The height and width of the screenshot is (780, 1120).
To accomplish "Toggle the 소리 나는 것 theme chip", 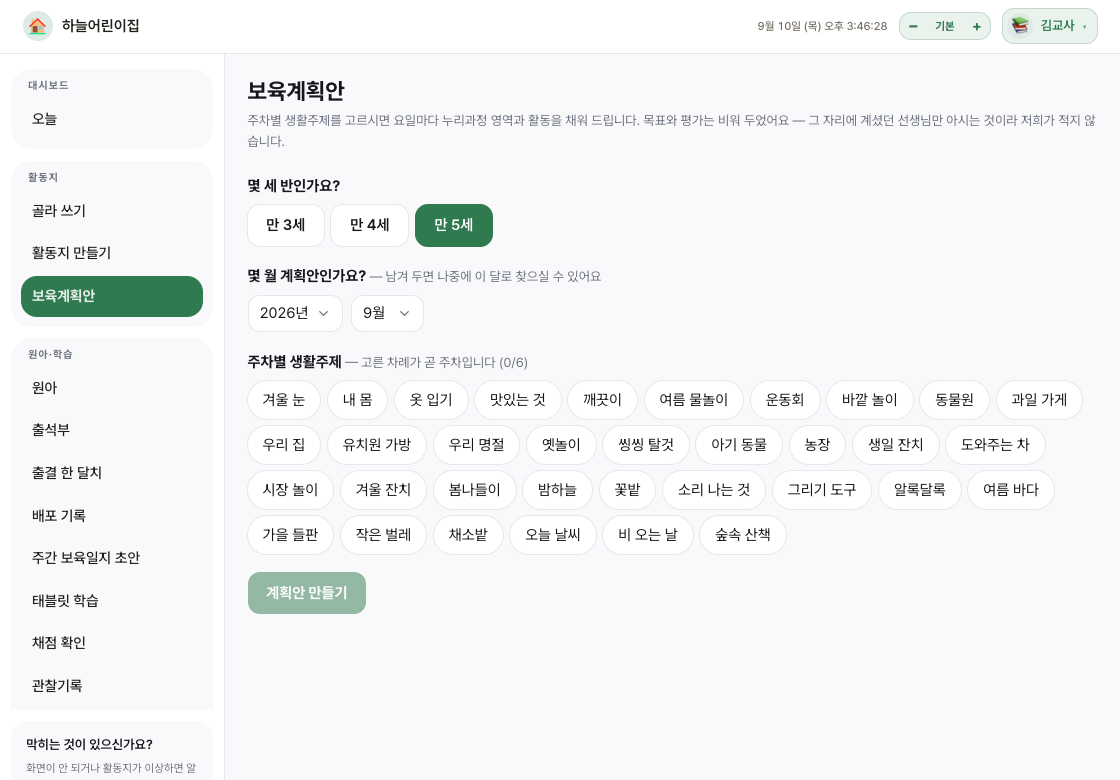I will point(714,490).
